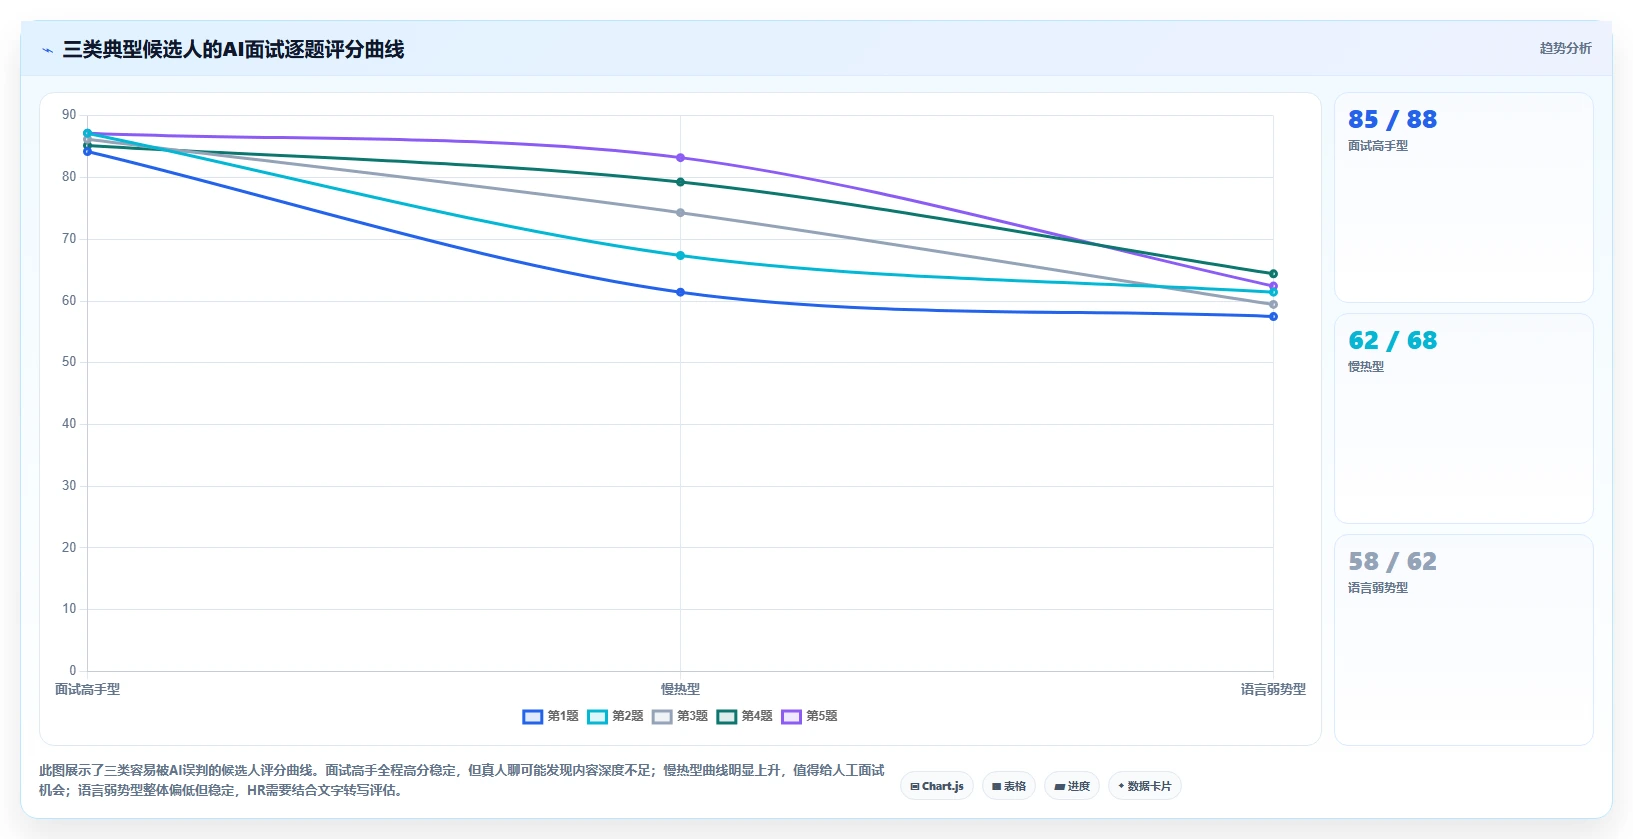Open the 62 / 68 慢热型 card
This screenshot has width=1633, height=839.
pos(1464,418)
